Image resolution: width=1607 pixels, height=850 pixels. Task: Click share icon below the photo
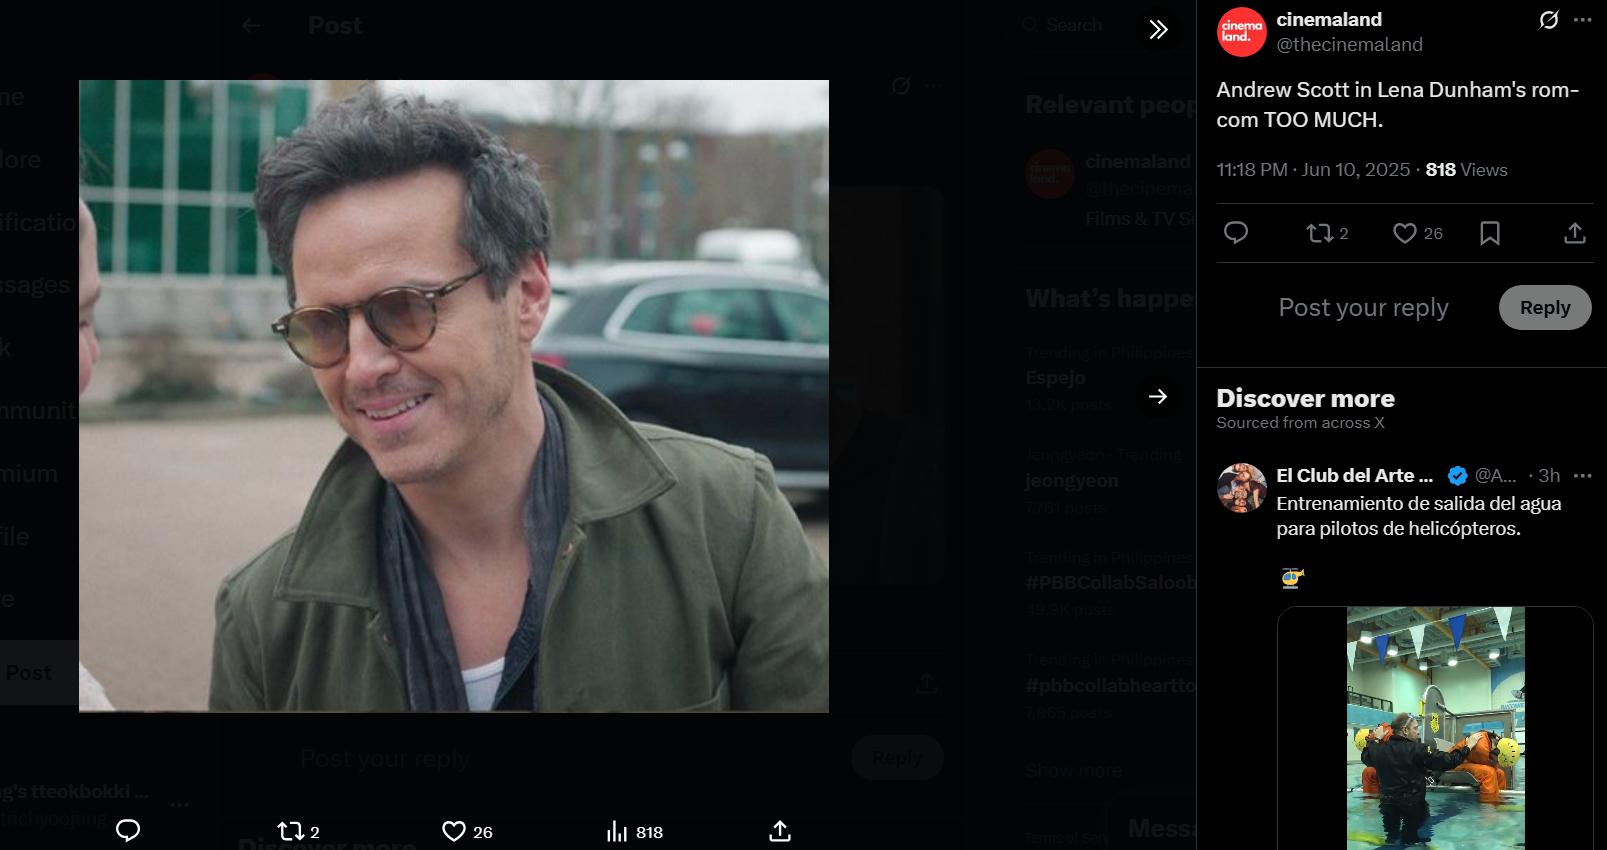780,831
